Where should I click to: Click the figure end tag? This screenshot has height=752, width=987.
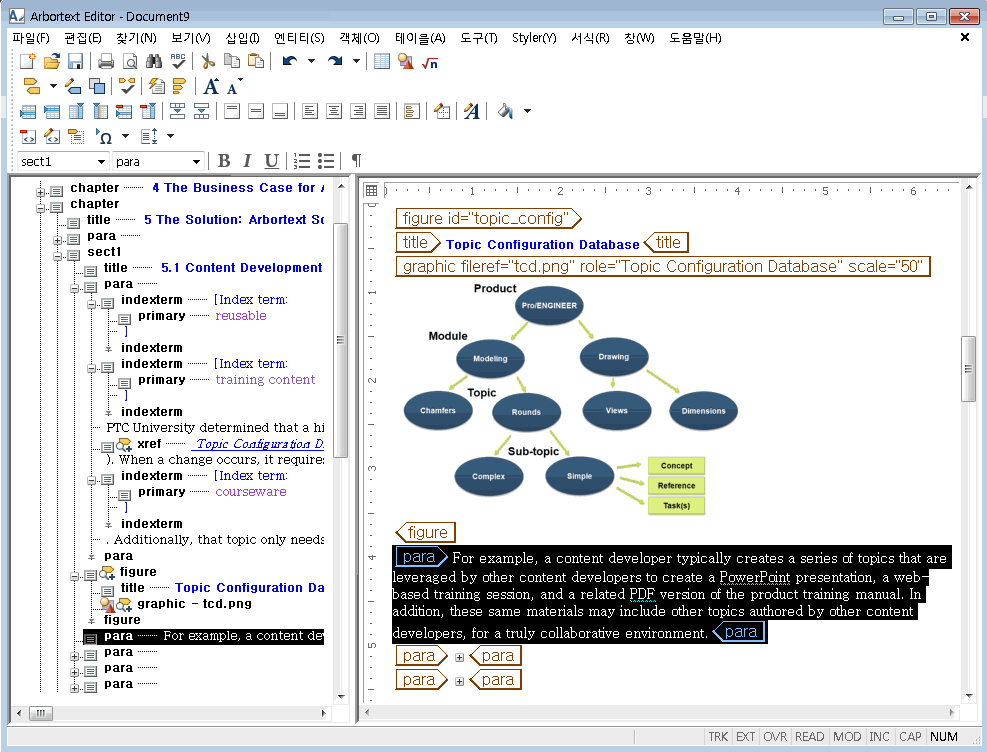click(426, 532)
